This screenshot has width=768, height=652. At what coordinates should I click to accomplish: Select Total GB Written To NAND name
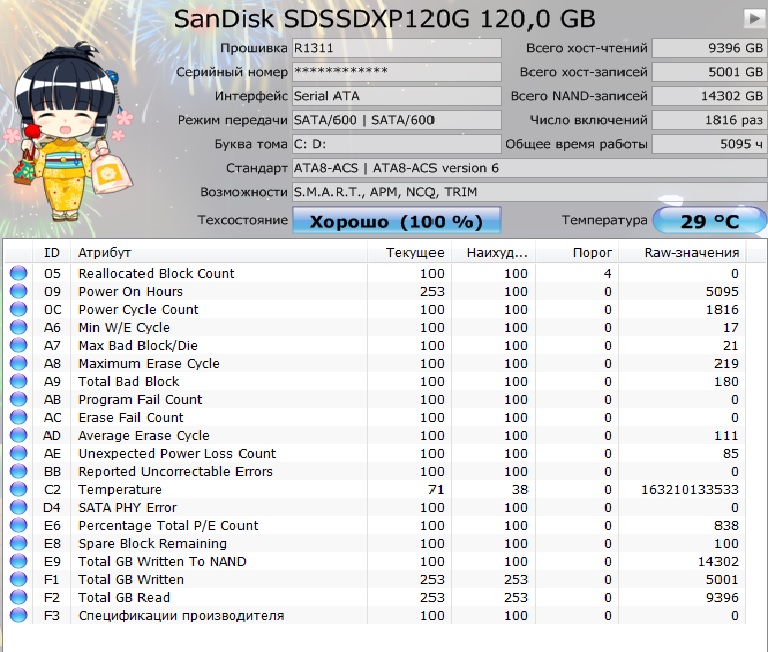click(x=162, y=561)
